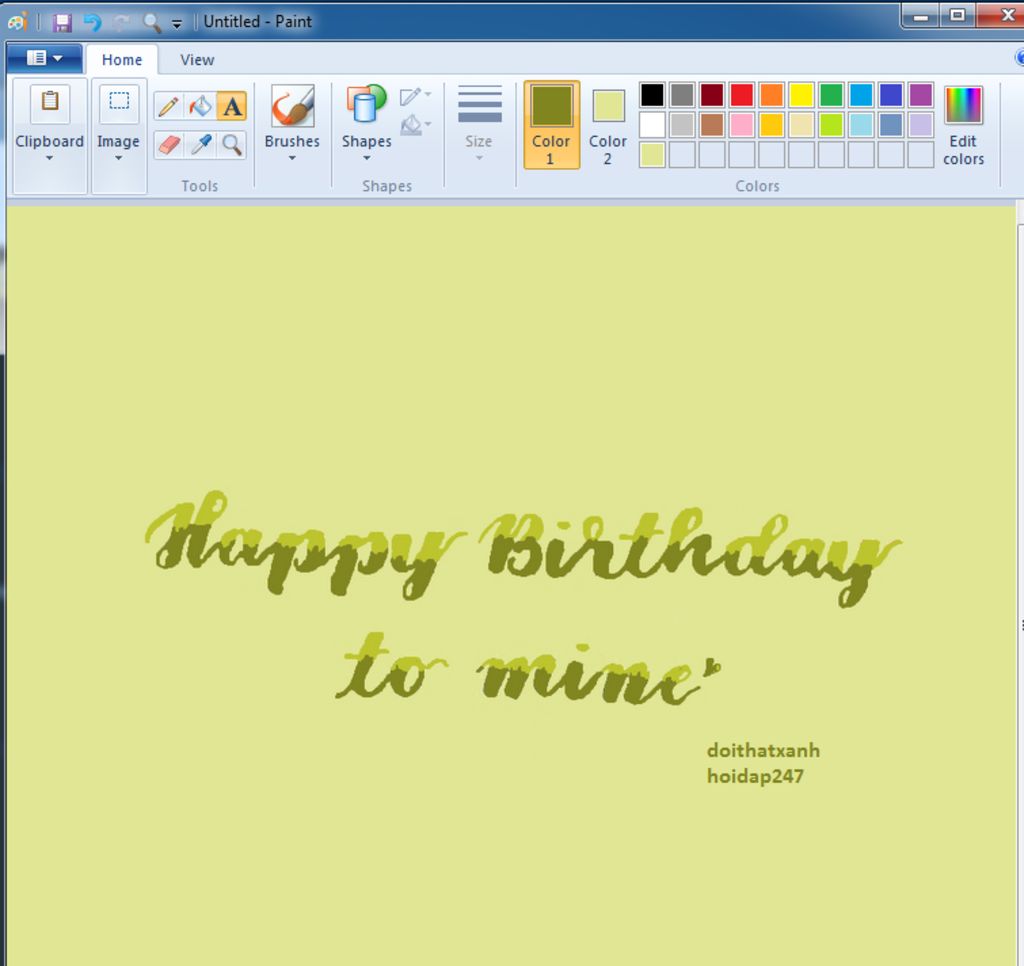Image resolution: width=1024 pixels, height=966 pixels.
Task: Pick the dark red color swatch
Action: click(x=712, y=95)
